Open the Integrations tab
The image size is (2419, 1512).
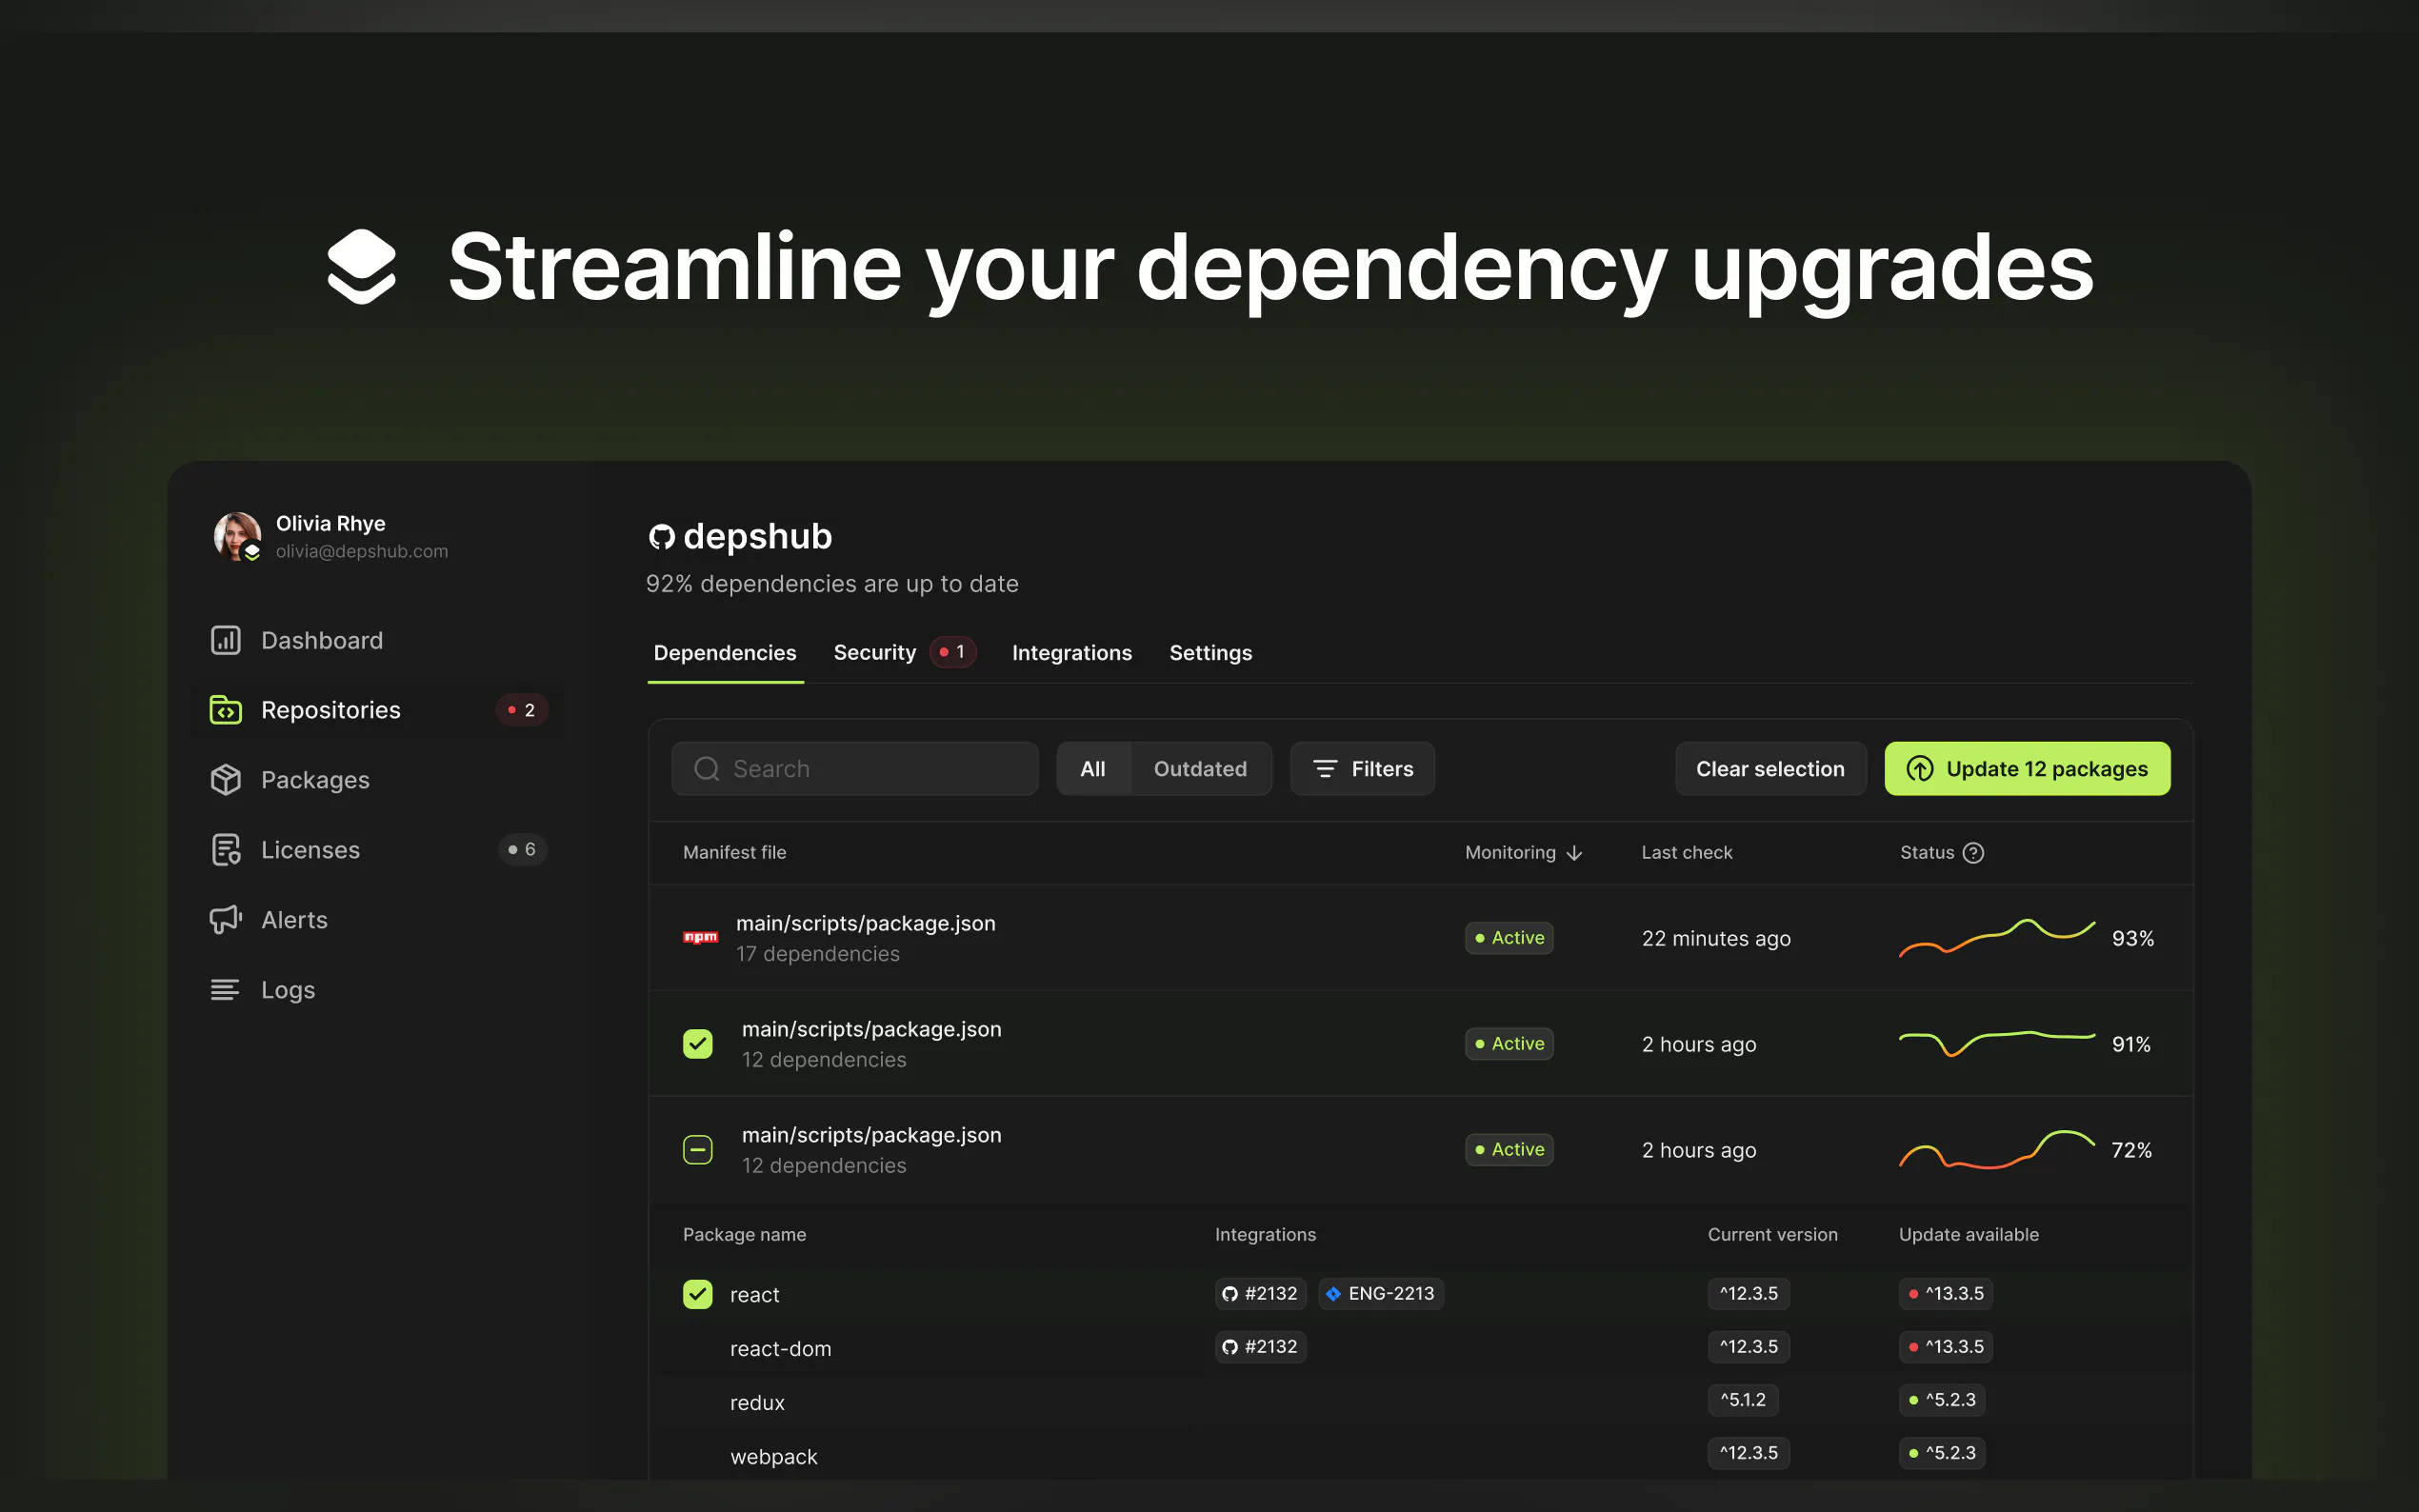[1071, 653]
